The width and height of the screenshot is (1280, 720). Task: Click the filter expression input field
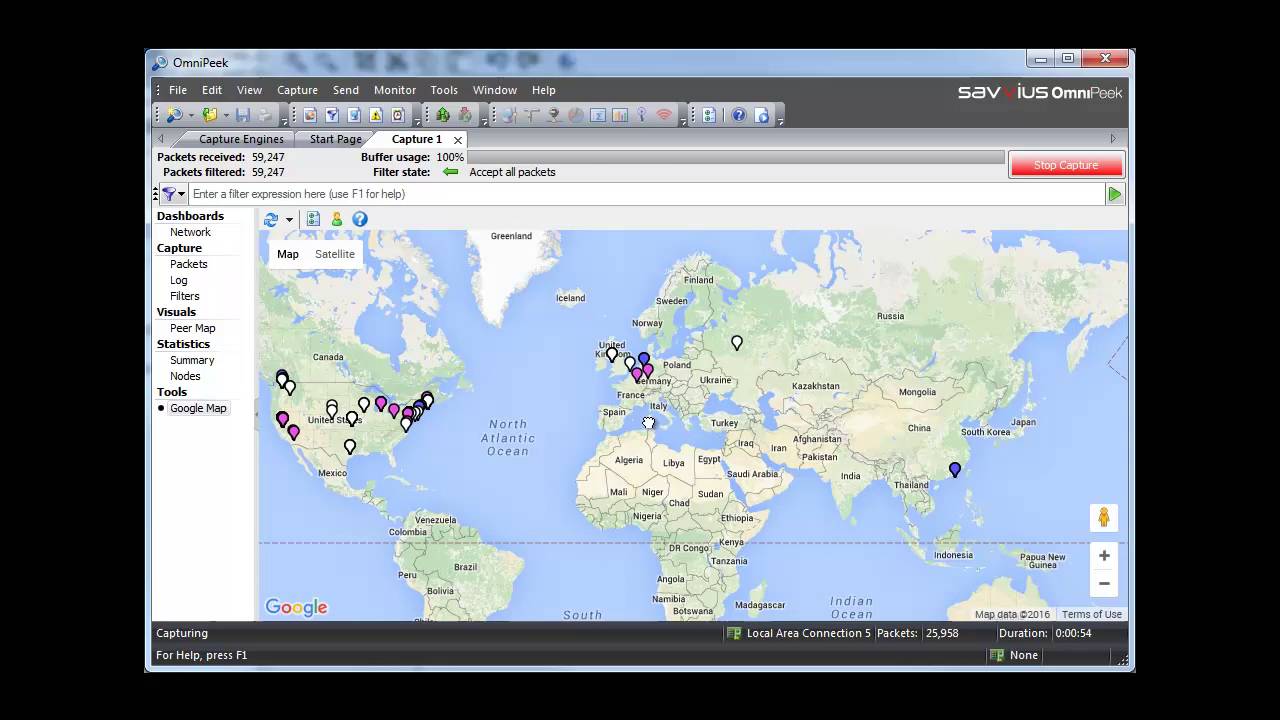[646, 194]
